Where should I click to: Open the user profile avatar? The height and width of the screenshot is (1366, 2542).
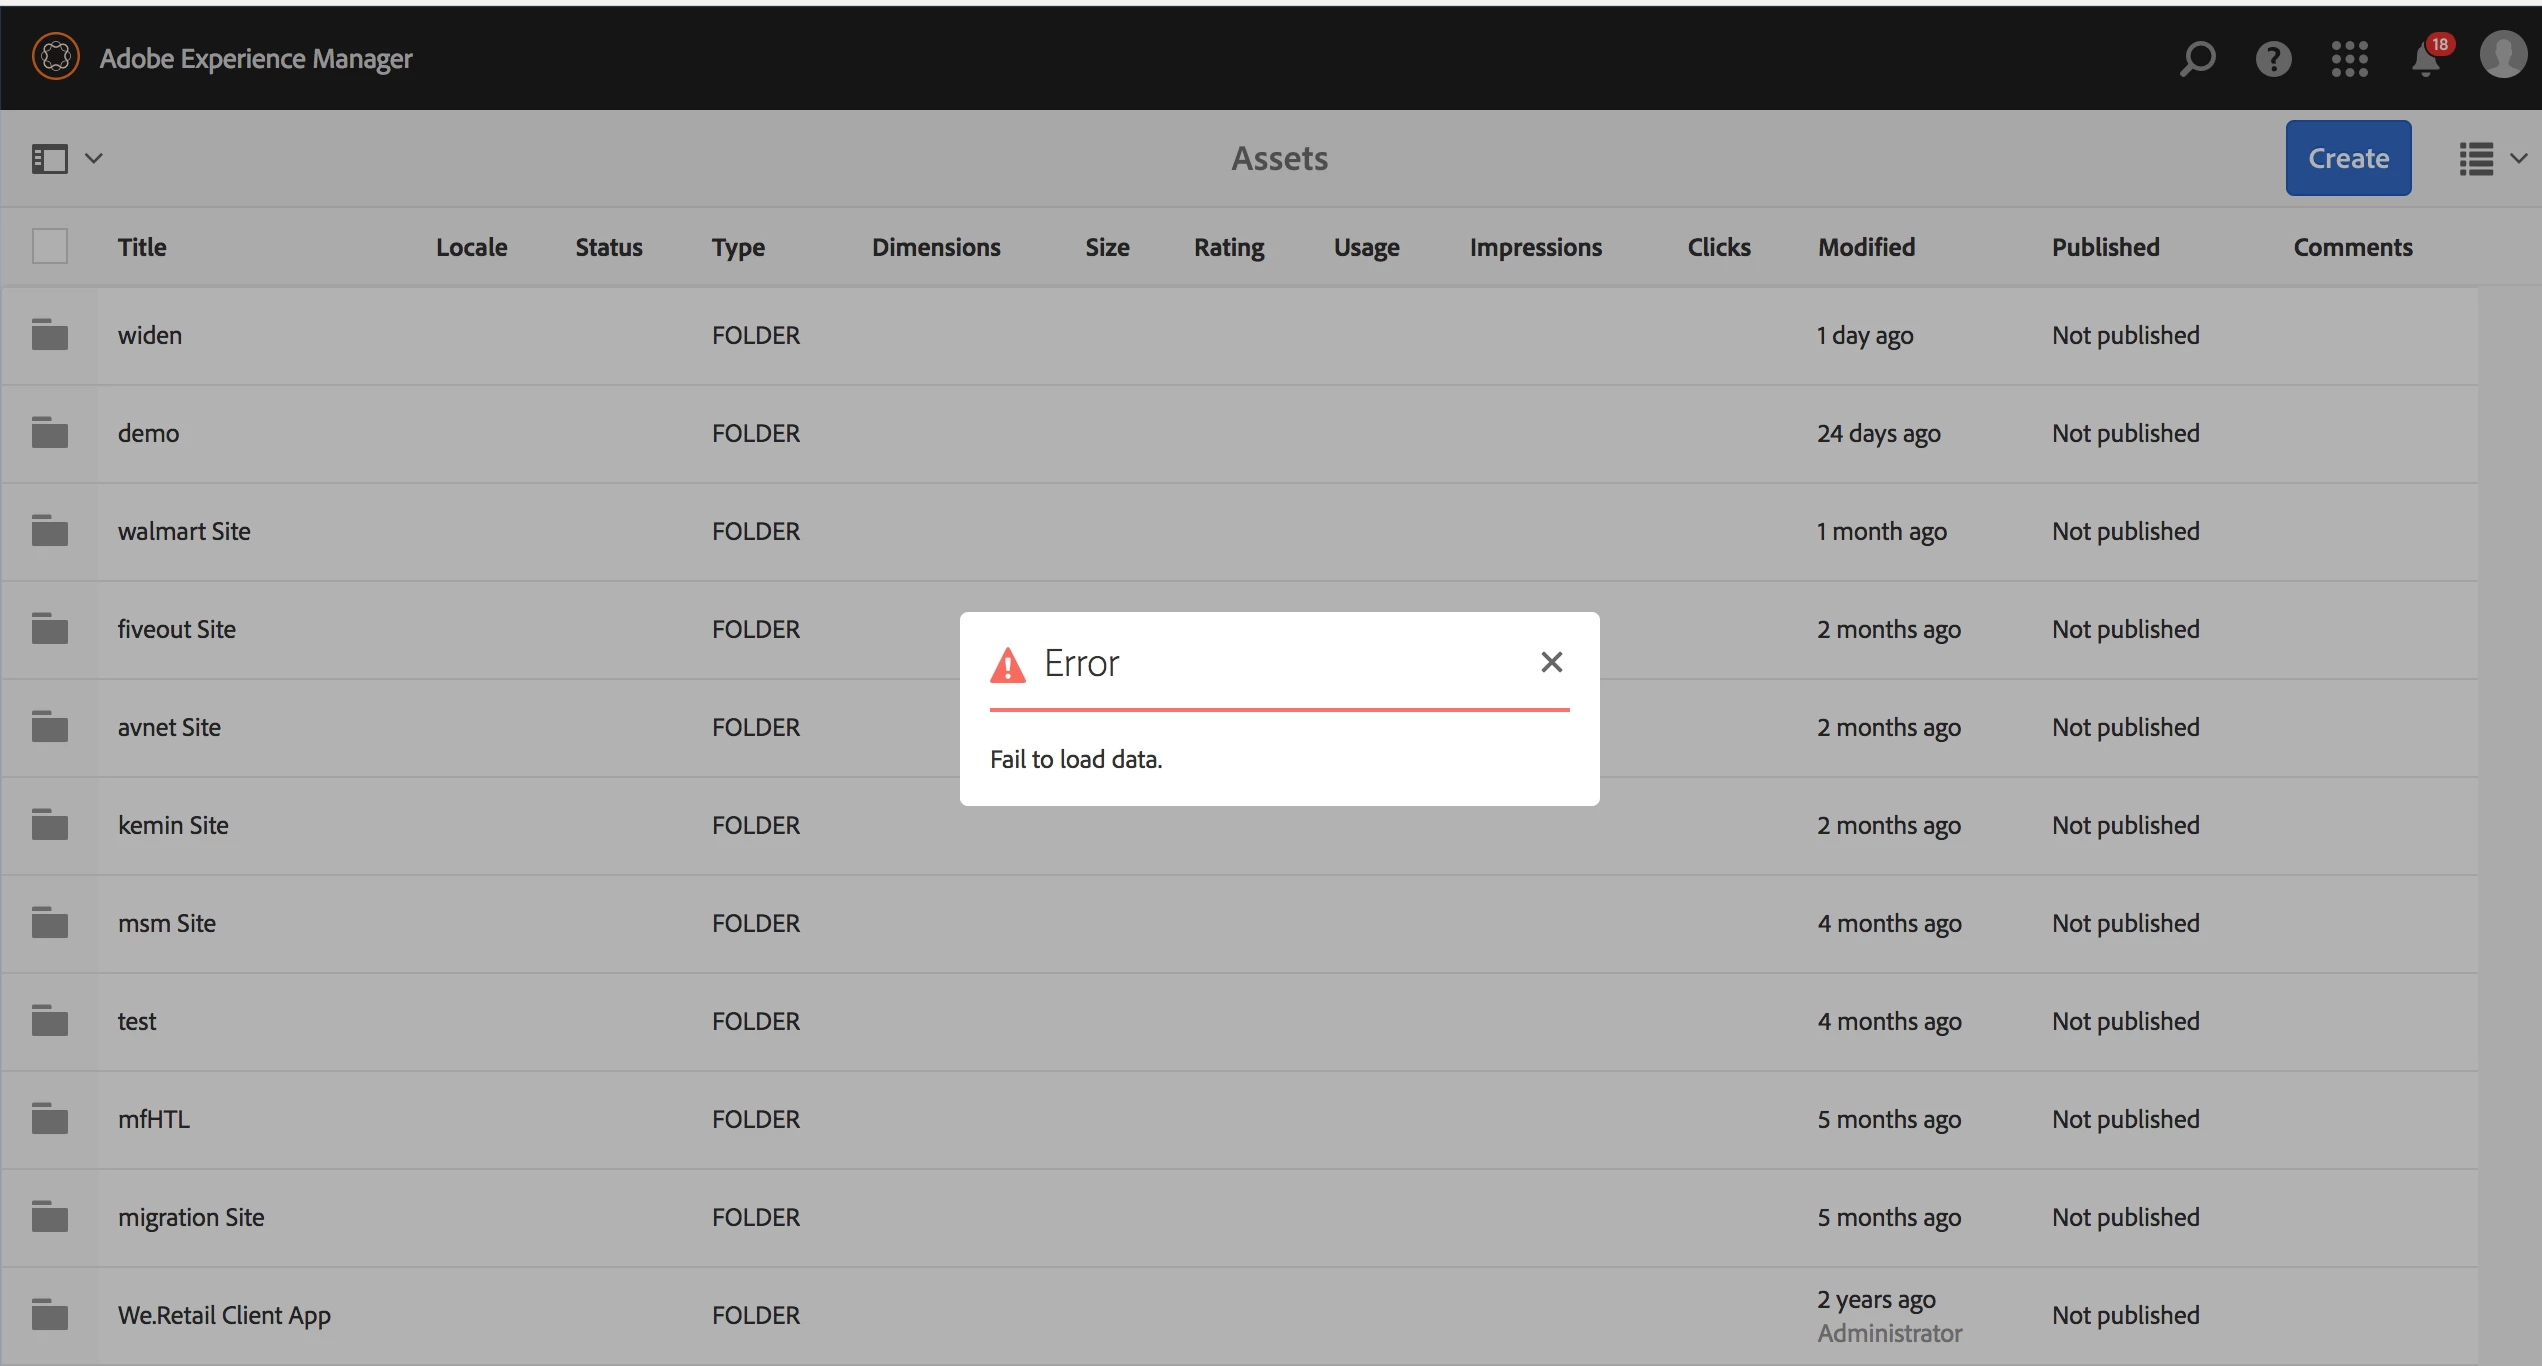(2503, 55)
